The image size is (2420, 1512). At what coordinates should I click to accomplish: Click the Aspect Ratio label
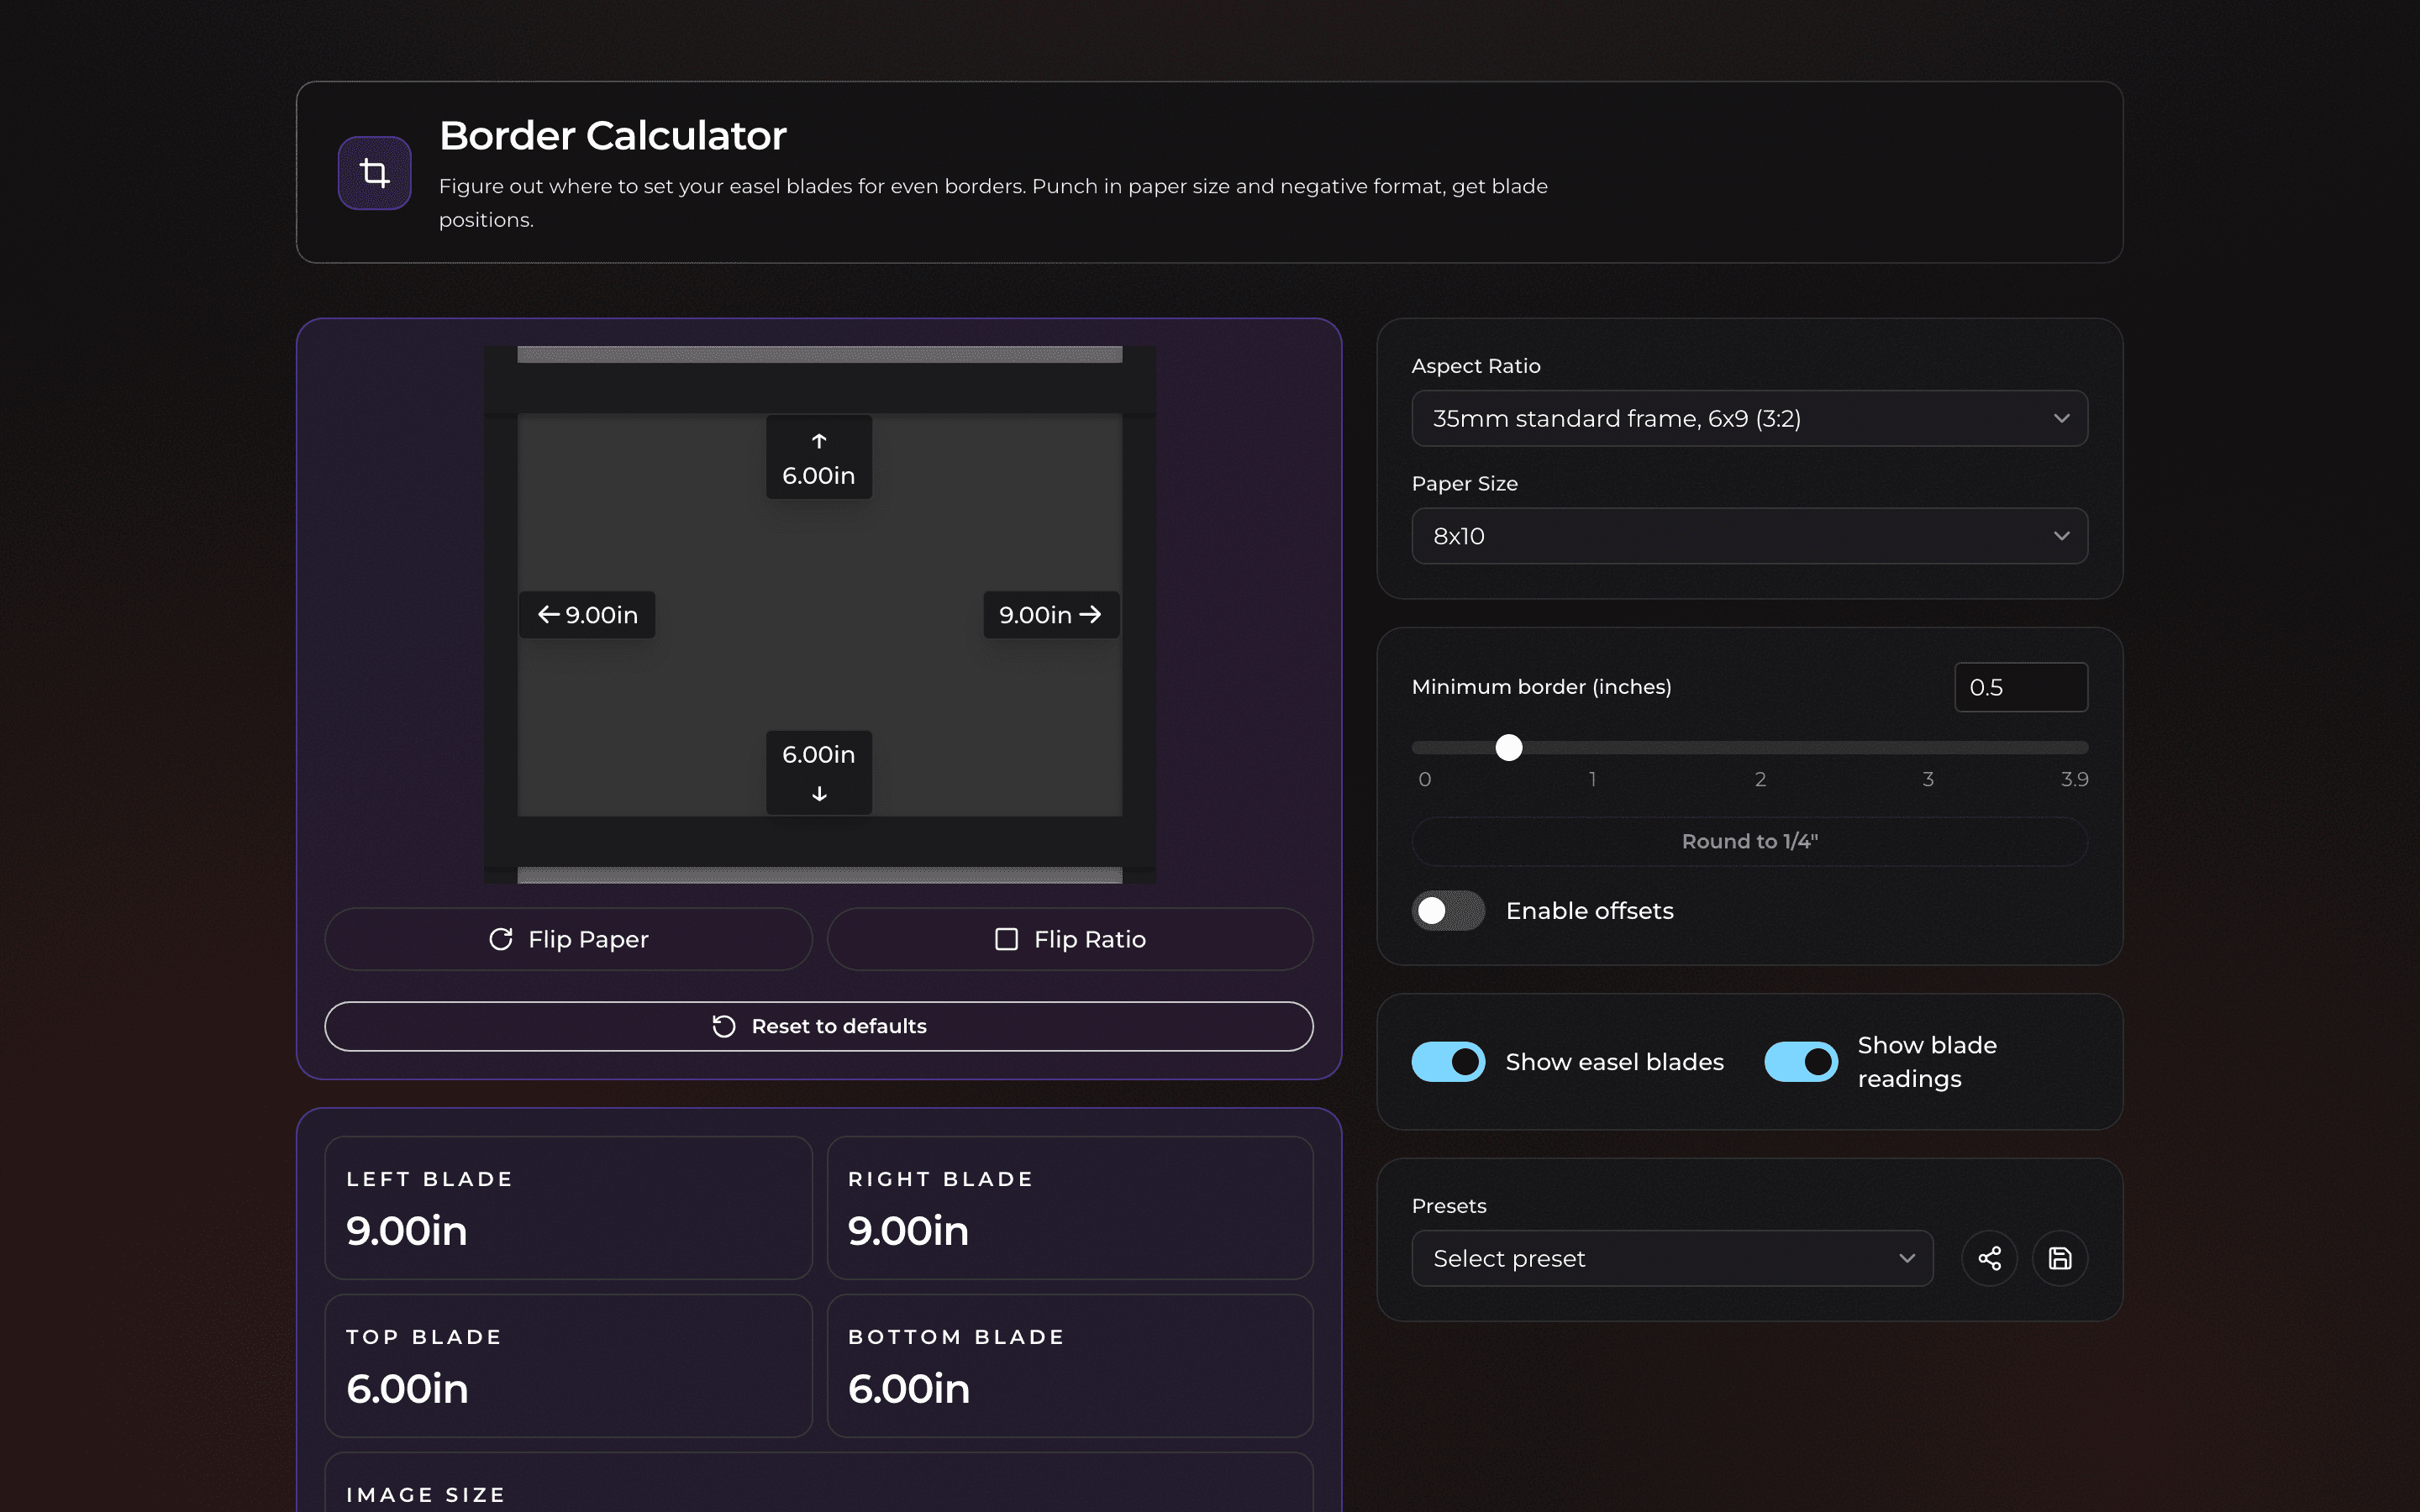click(x=1475, y=366)
